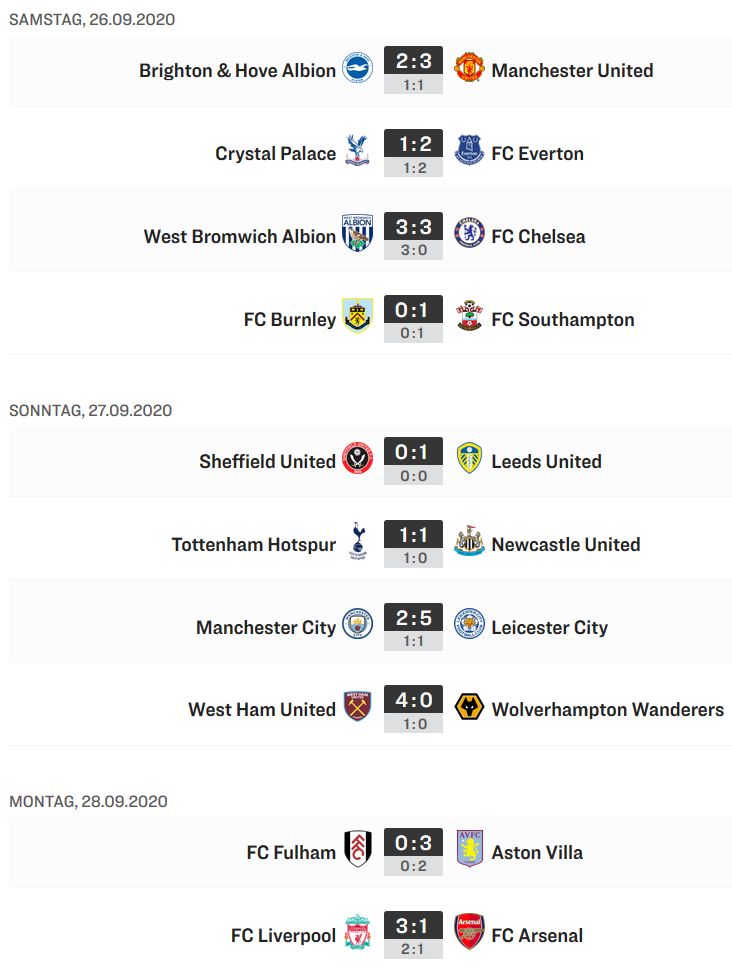Click the West Bromwich 3:0 halftime score
This screenshot has width=732, height=970.
click(413, 250)
